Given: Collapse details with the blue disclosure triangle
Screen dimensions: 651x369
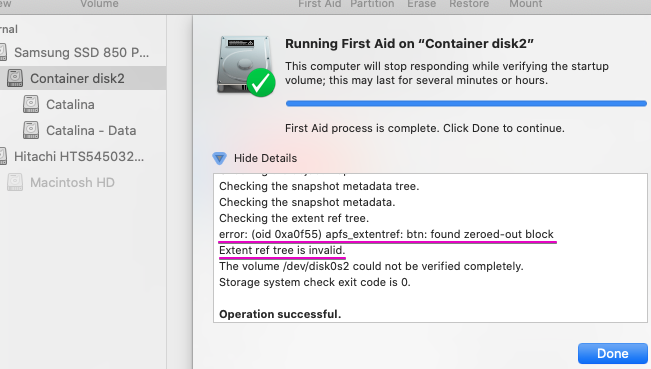Looking at the screenshot, I should [219, 158].
